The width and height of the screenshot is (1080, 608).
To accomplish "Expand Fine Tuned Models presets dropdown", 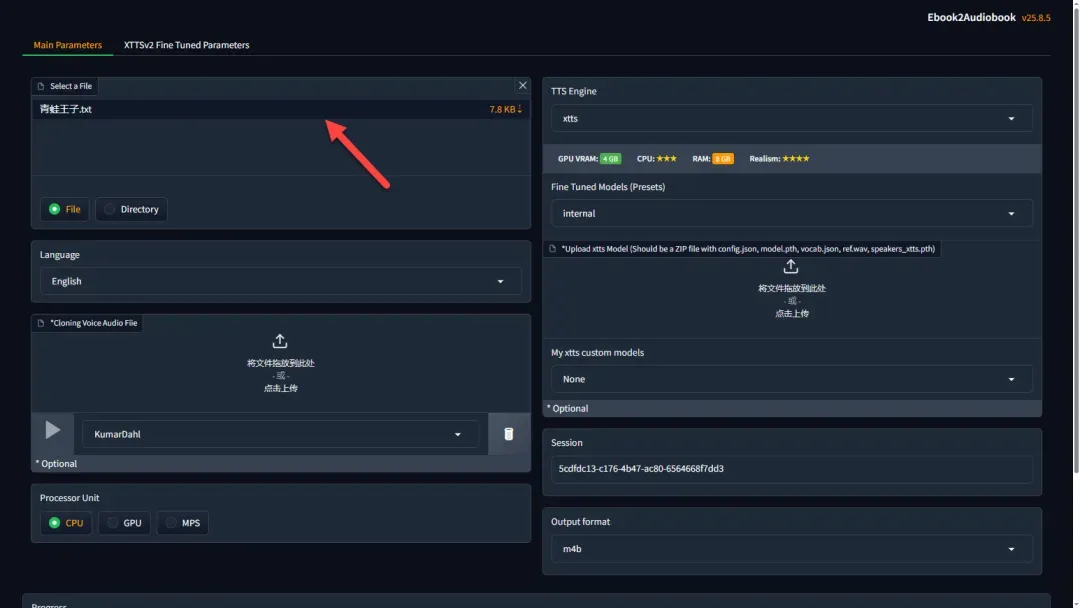I will (791, 213).
